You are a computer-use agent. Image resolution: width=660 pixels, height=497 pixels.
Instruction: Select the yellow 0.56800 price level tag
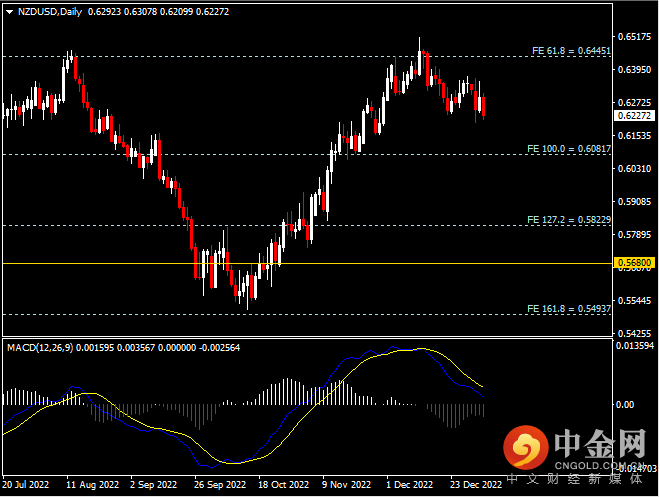click(x=635, y=264)
